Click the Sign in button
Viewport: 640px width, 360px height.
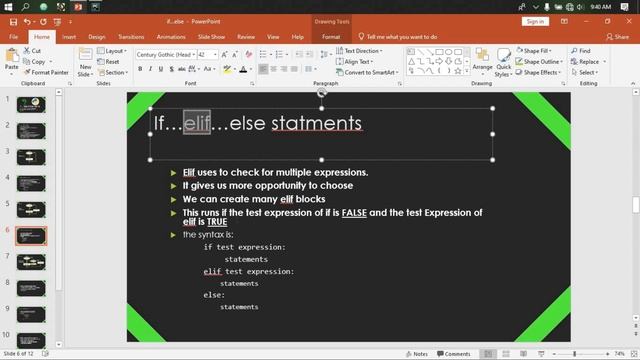click(x=535, y=21)
